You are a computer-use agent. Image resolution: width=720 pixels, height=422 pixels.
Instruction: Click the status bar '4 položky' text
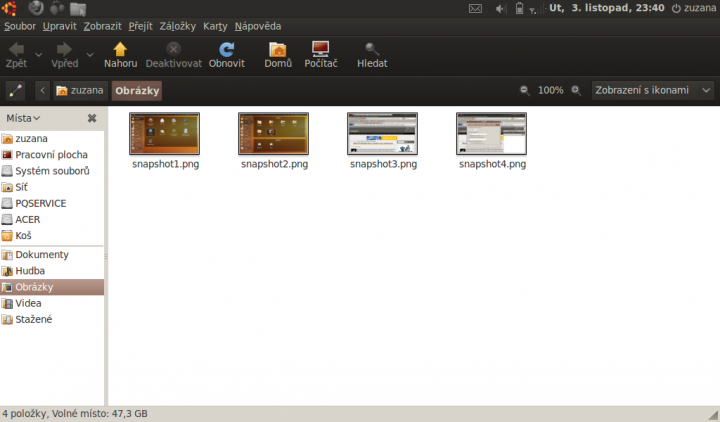tap(24, 414)
